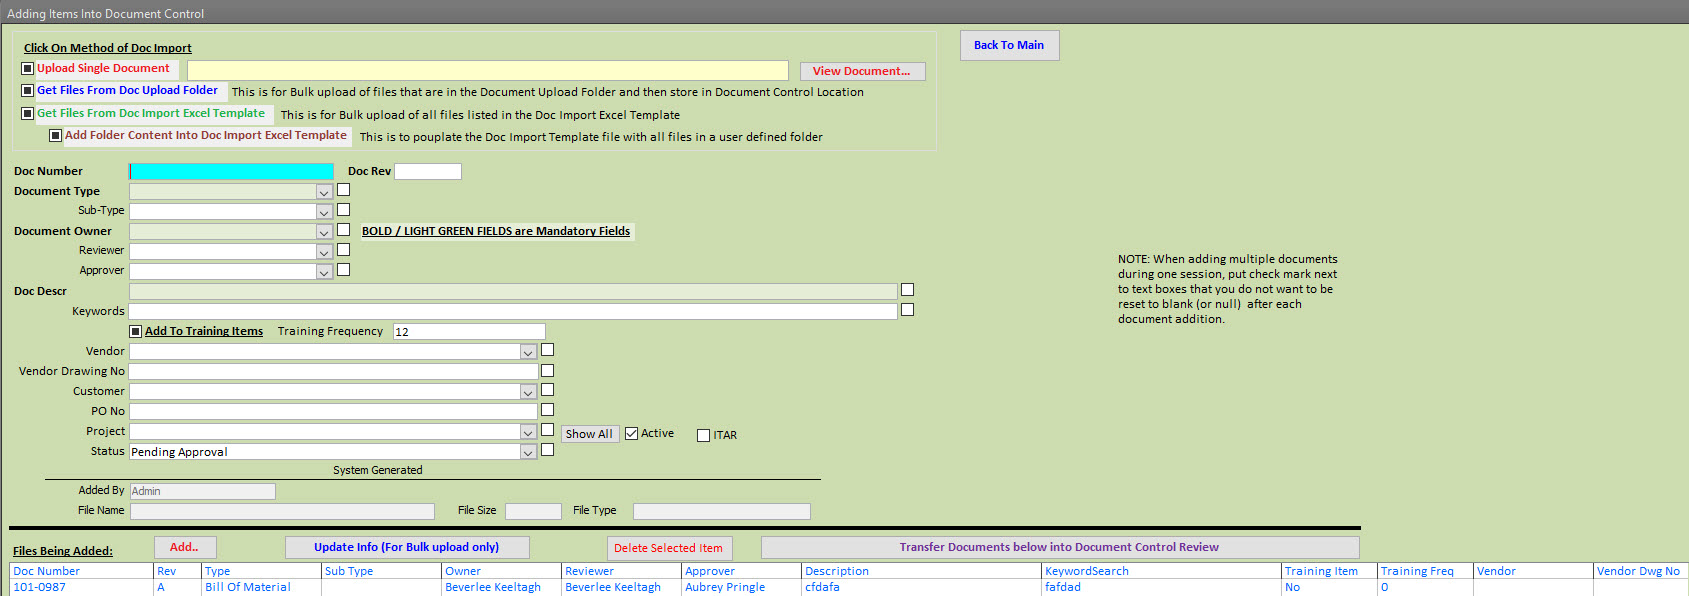Focus the Doc Rev input field

tap(428, 172)
